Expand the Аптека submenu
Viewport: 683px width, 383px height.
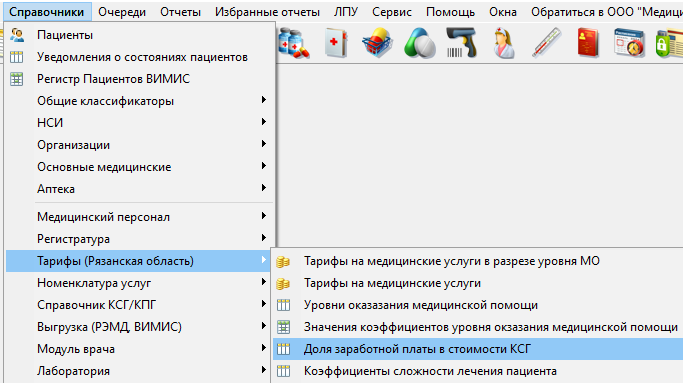tap(139, 189)
